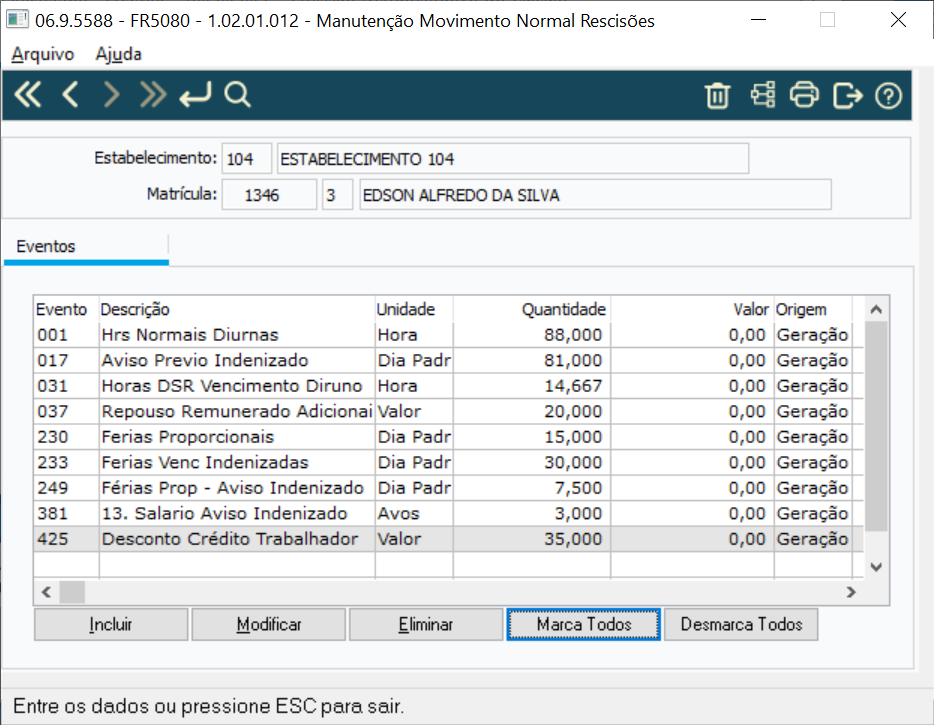The width and height of the screenshot is (934, 725).
Task: Click employee name field EDSON ALFREDO DA SILVA
Action: point(595,195)
